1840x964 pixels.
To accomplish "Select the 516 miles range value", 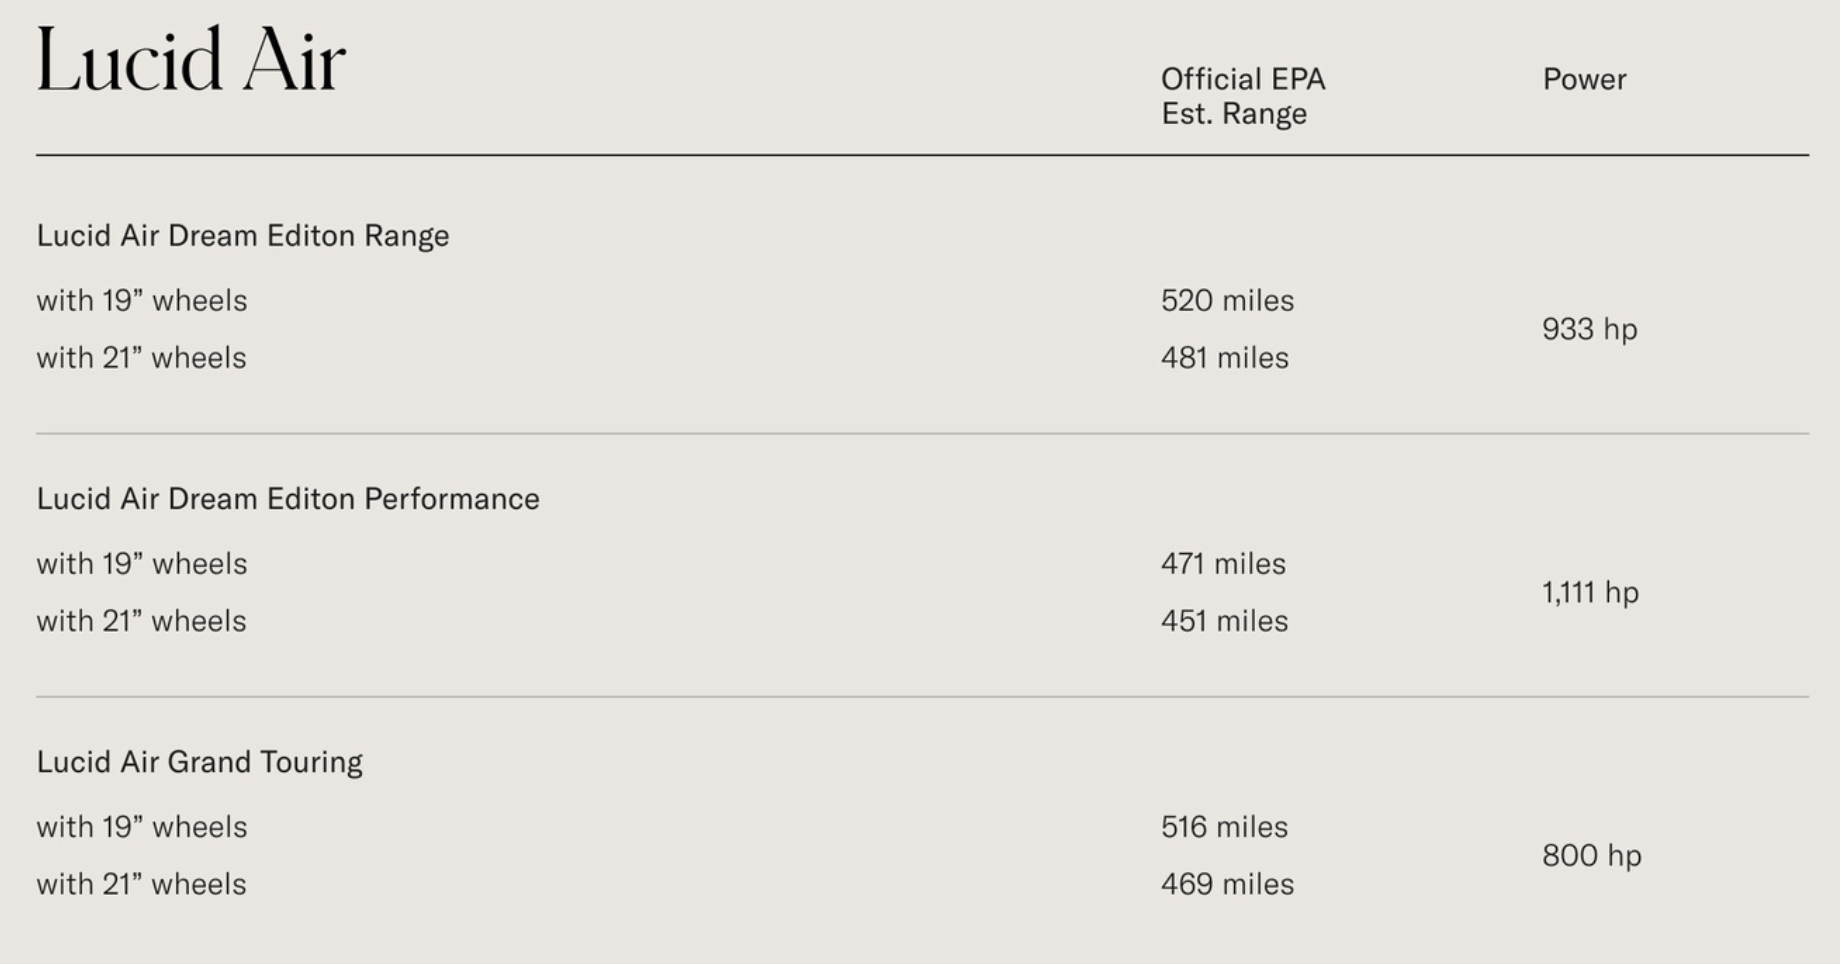I will click(1224, 826).
